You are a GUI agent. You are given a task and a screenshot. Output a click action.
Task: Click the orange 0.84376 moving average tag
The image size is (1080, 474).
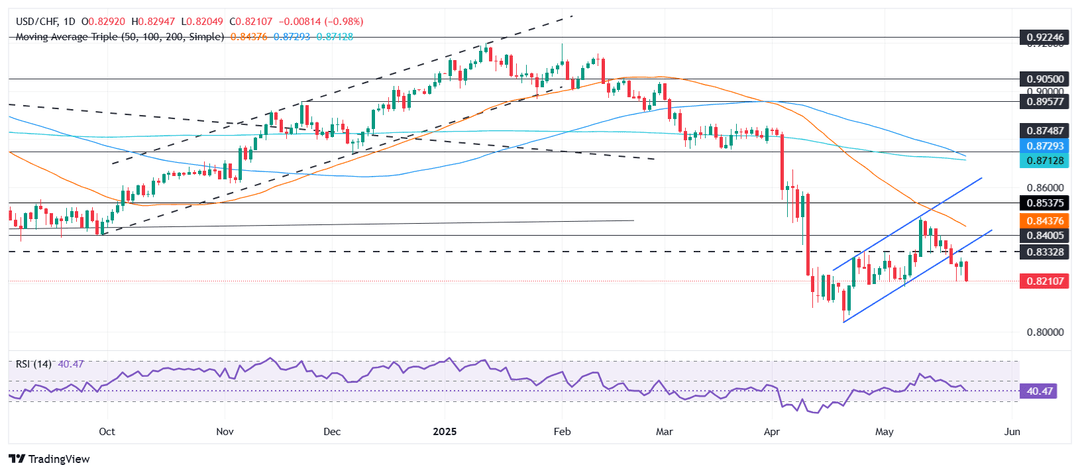click(x=1044, y=220)
